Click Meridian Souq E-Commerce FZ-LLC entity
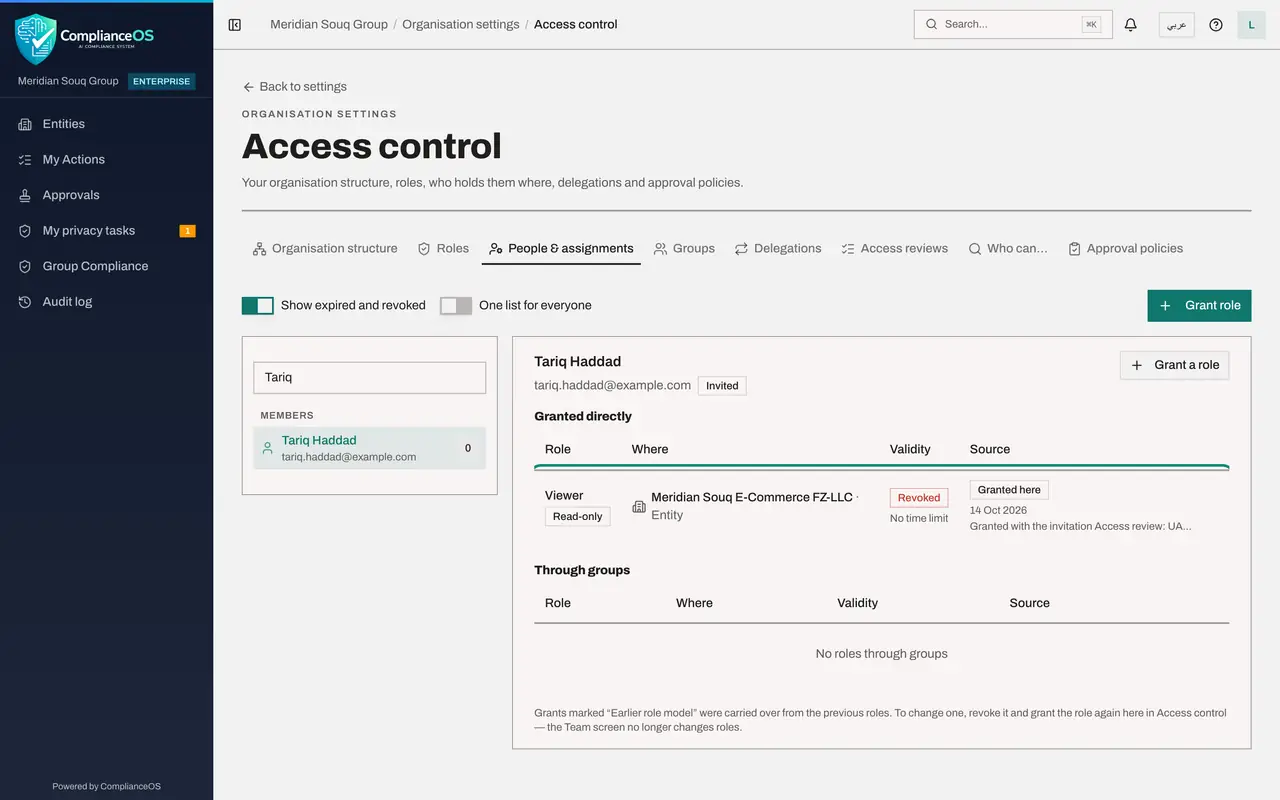1280x800 pixels. (x=751, y=497)
